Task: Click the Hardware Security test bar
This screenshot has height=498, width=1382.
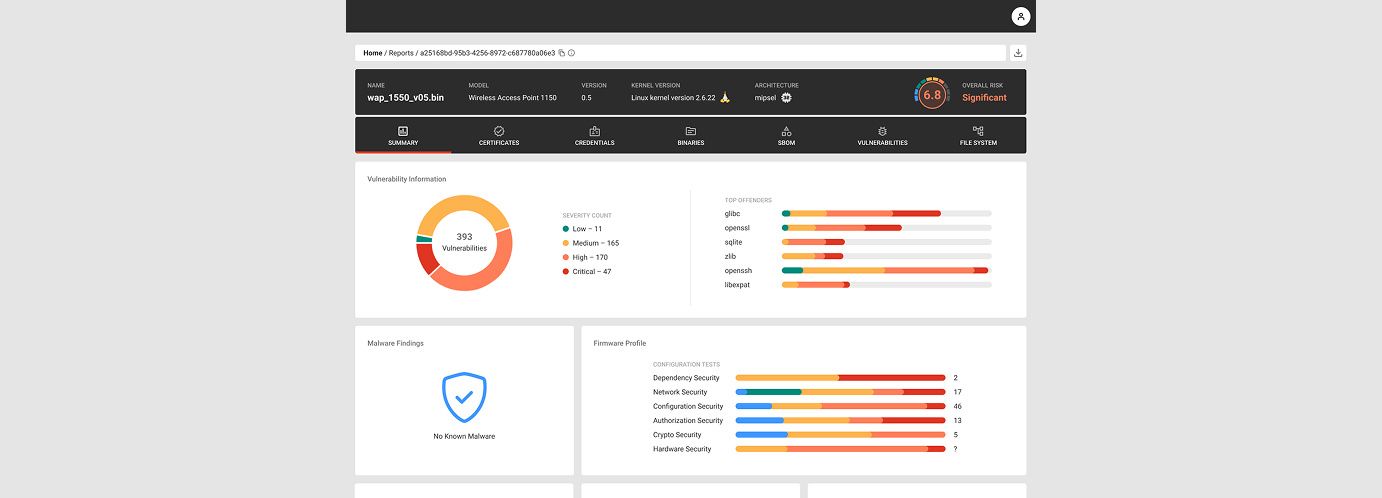Action: [840, 449]
